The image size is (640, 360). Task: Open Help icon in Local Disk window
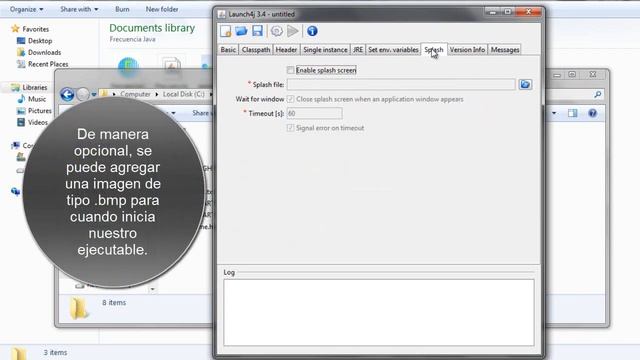pyautogui.click(x=593, y=113)
